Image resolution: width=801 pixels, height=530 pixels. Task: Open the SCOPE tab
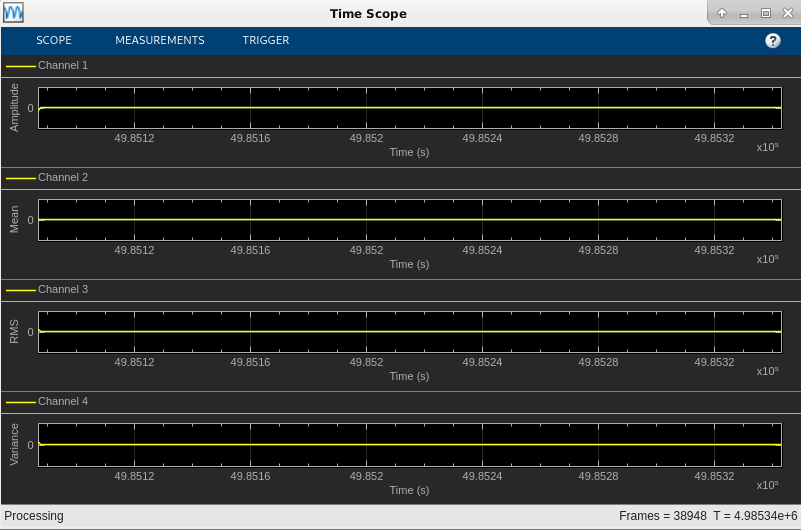(x=54, y=40)
